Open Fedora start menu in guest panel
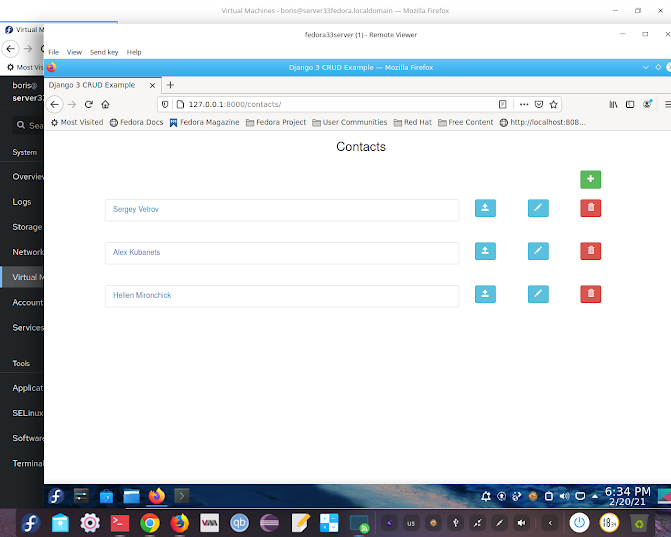671x537 pixels. (x=56, y=496)
